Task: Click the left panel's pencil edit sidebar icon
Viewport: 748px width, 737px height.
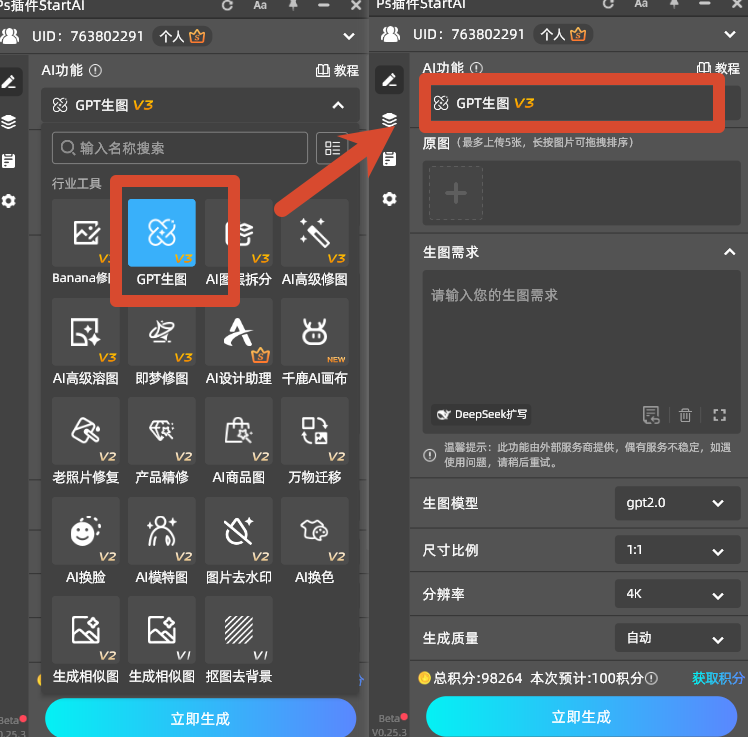Action: tap(9, 82)
